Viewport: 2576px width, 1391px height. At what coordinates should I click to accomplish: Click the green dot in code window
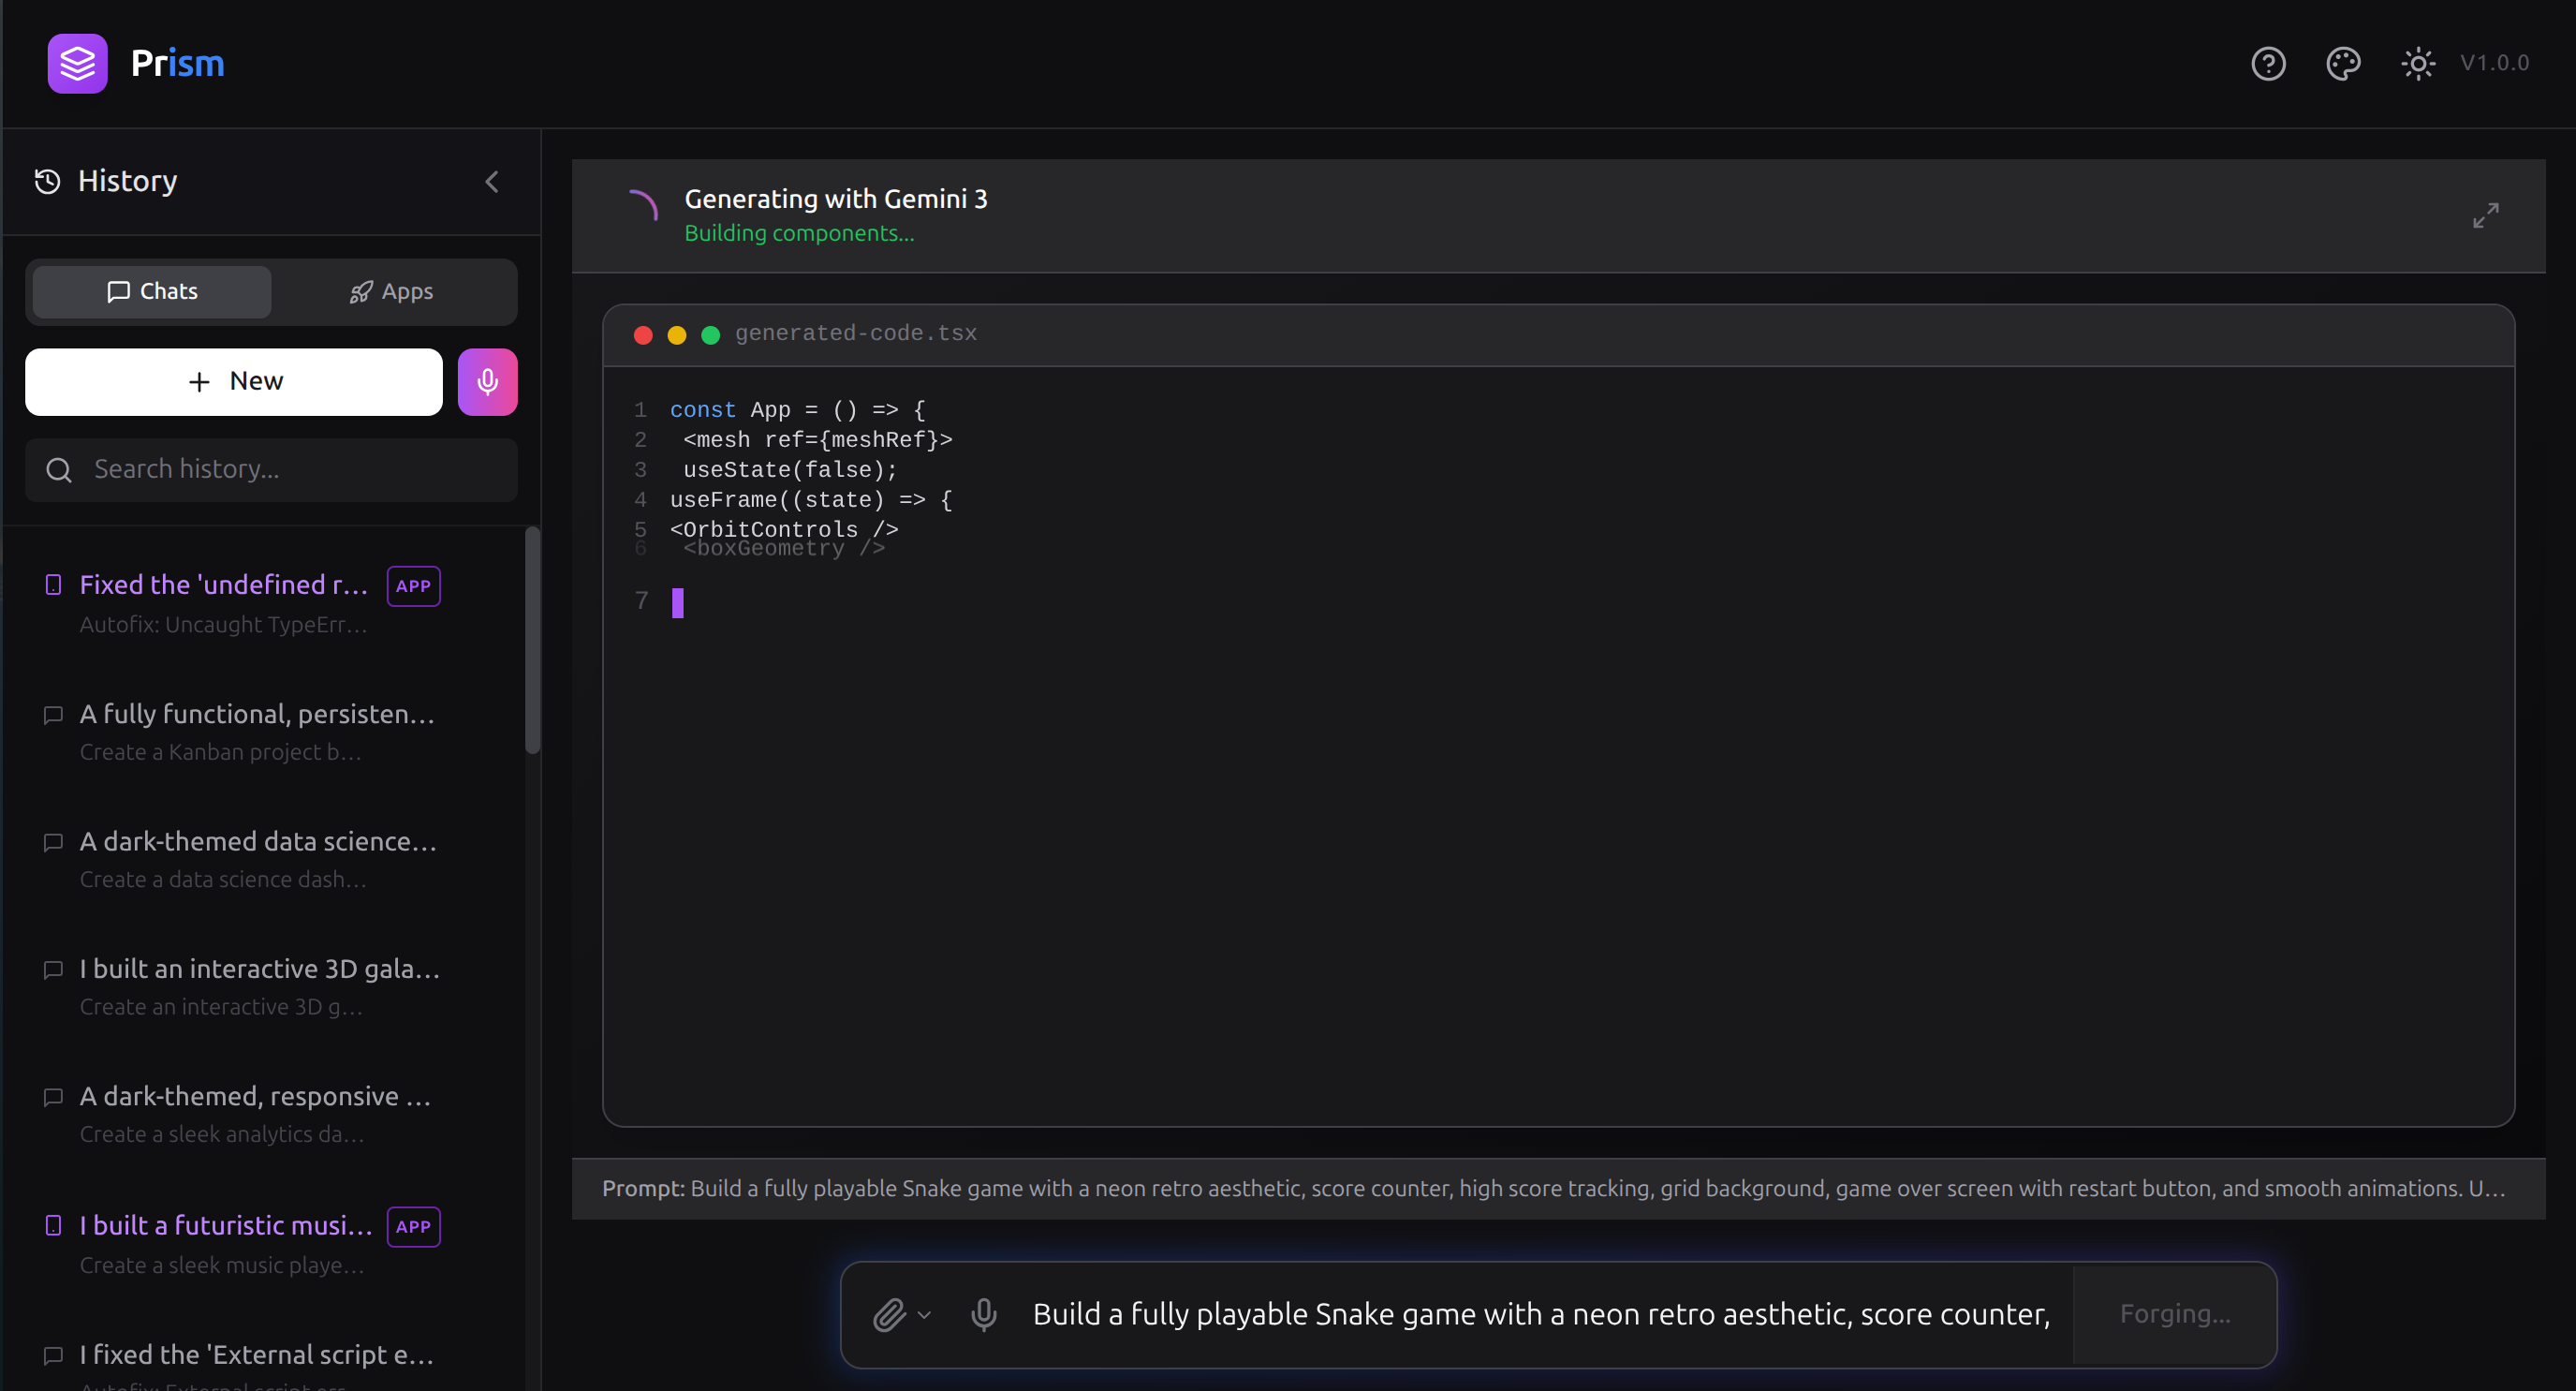(710, 335)
